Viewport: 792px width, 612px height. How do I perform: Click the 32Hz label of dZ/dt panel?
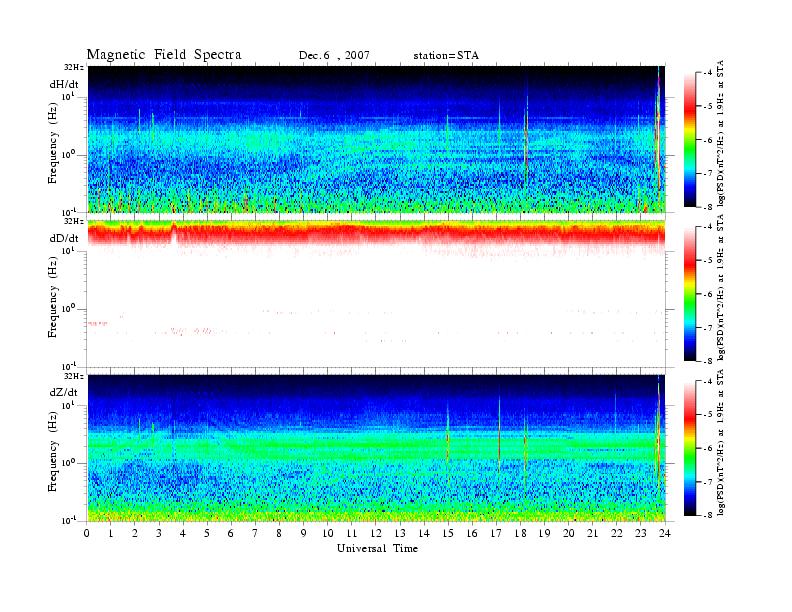[x=74, y=376]
